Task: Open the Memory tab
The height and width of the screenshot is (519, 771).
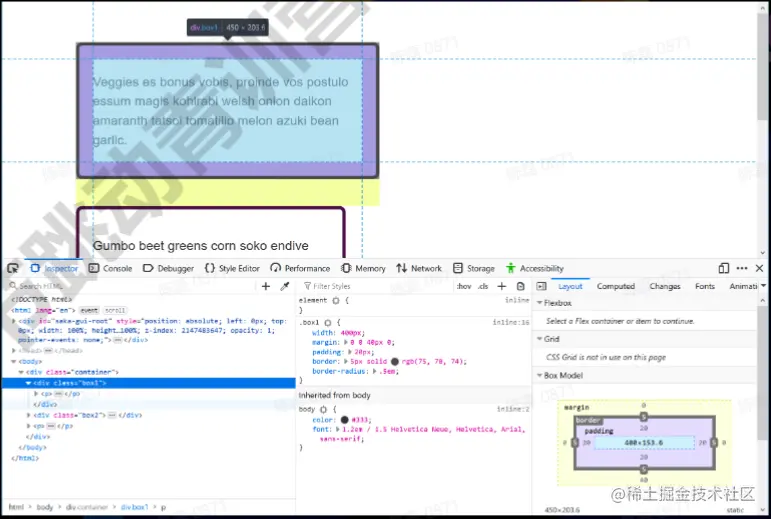Action: tap(363, 268)
